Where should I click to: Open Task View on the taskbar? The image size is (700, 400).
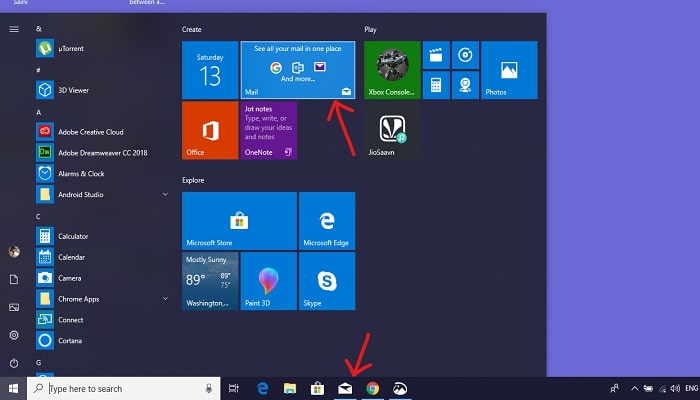point(233,388)
